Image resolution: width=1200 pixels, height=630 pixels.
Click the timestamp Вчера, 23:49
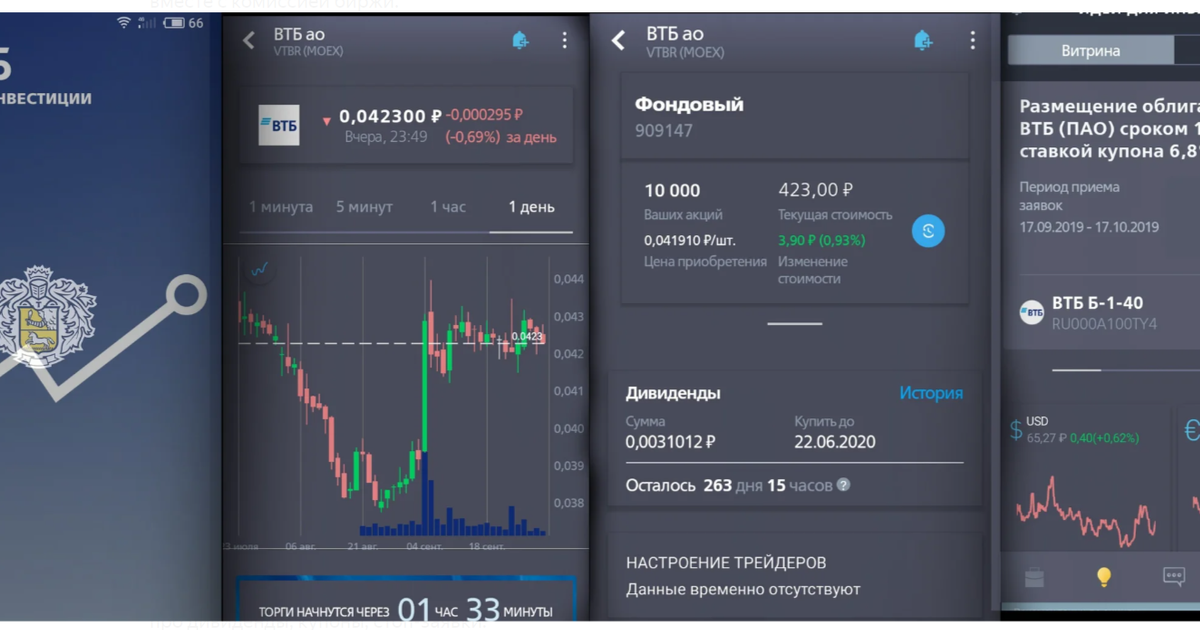(386, 137)
